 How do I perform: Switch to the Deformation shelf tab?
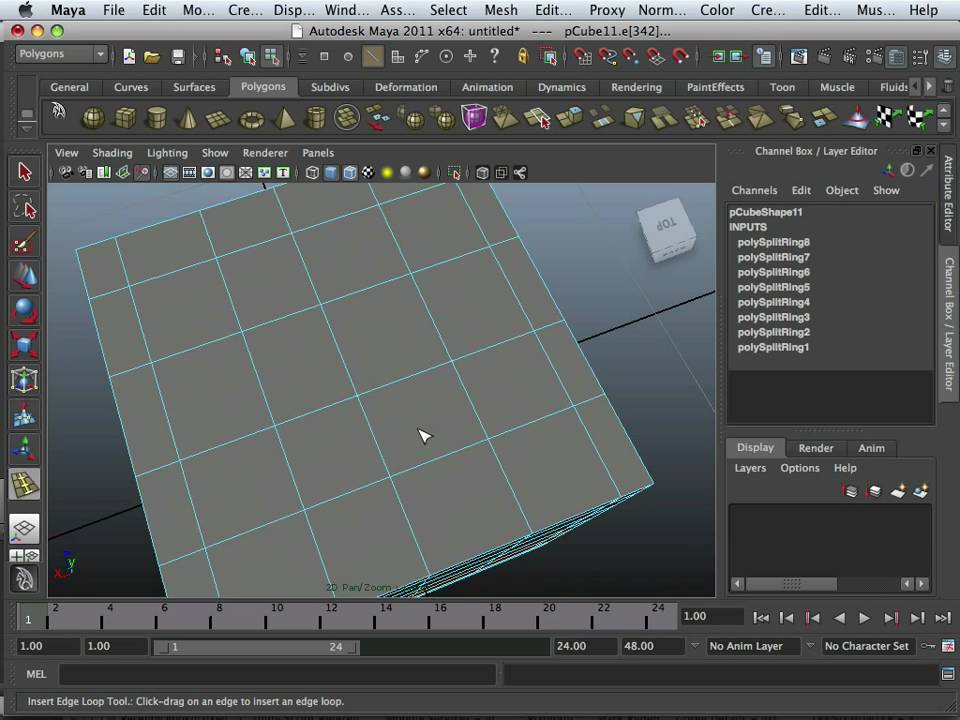pos(406,87)
